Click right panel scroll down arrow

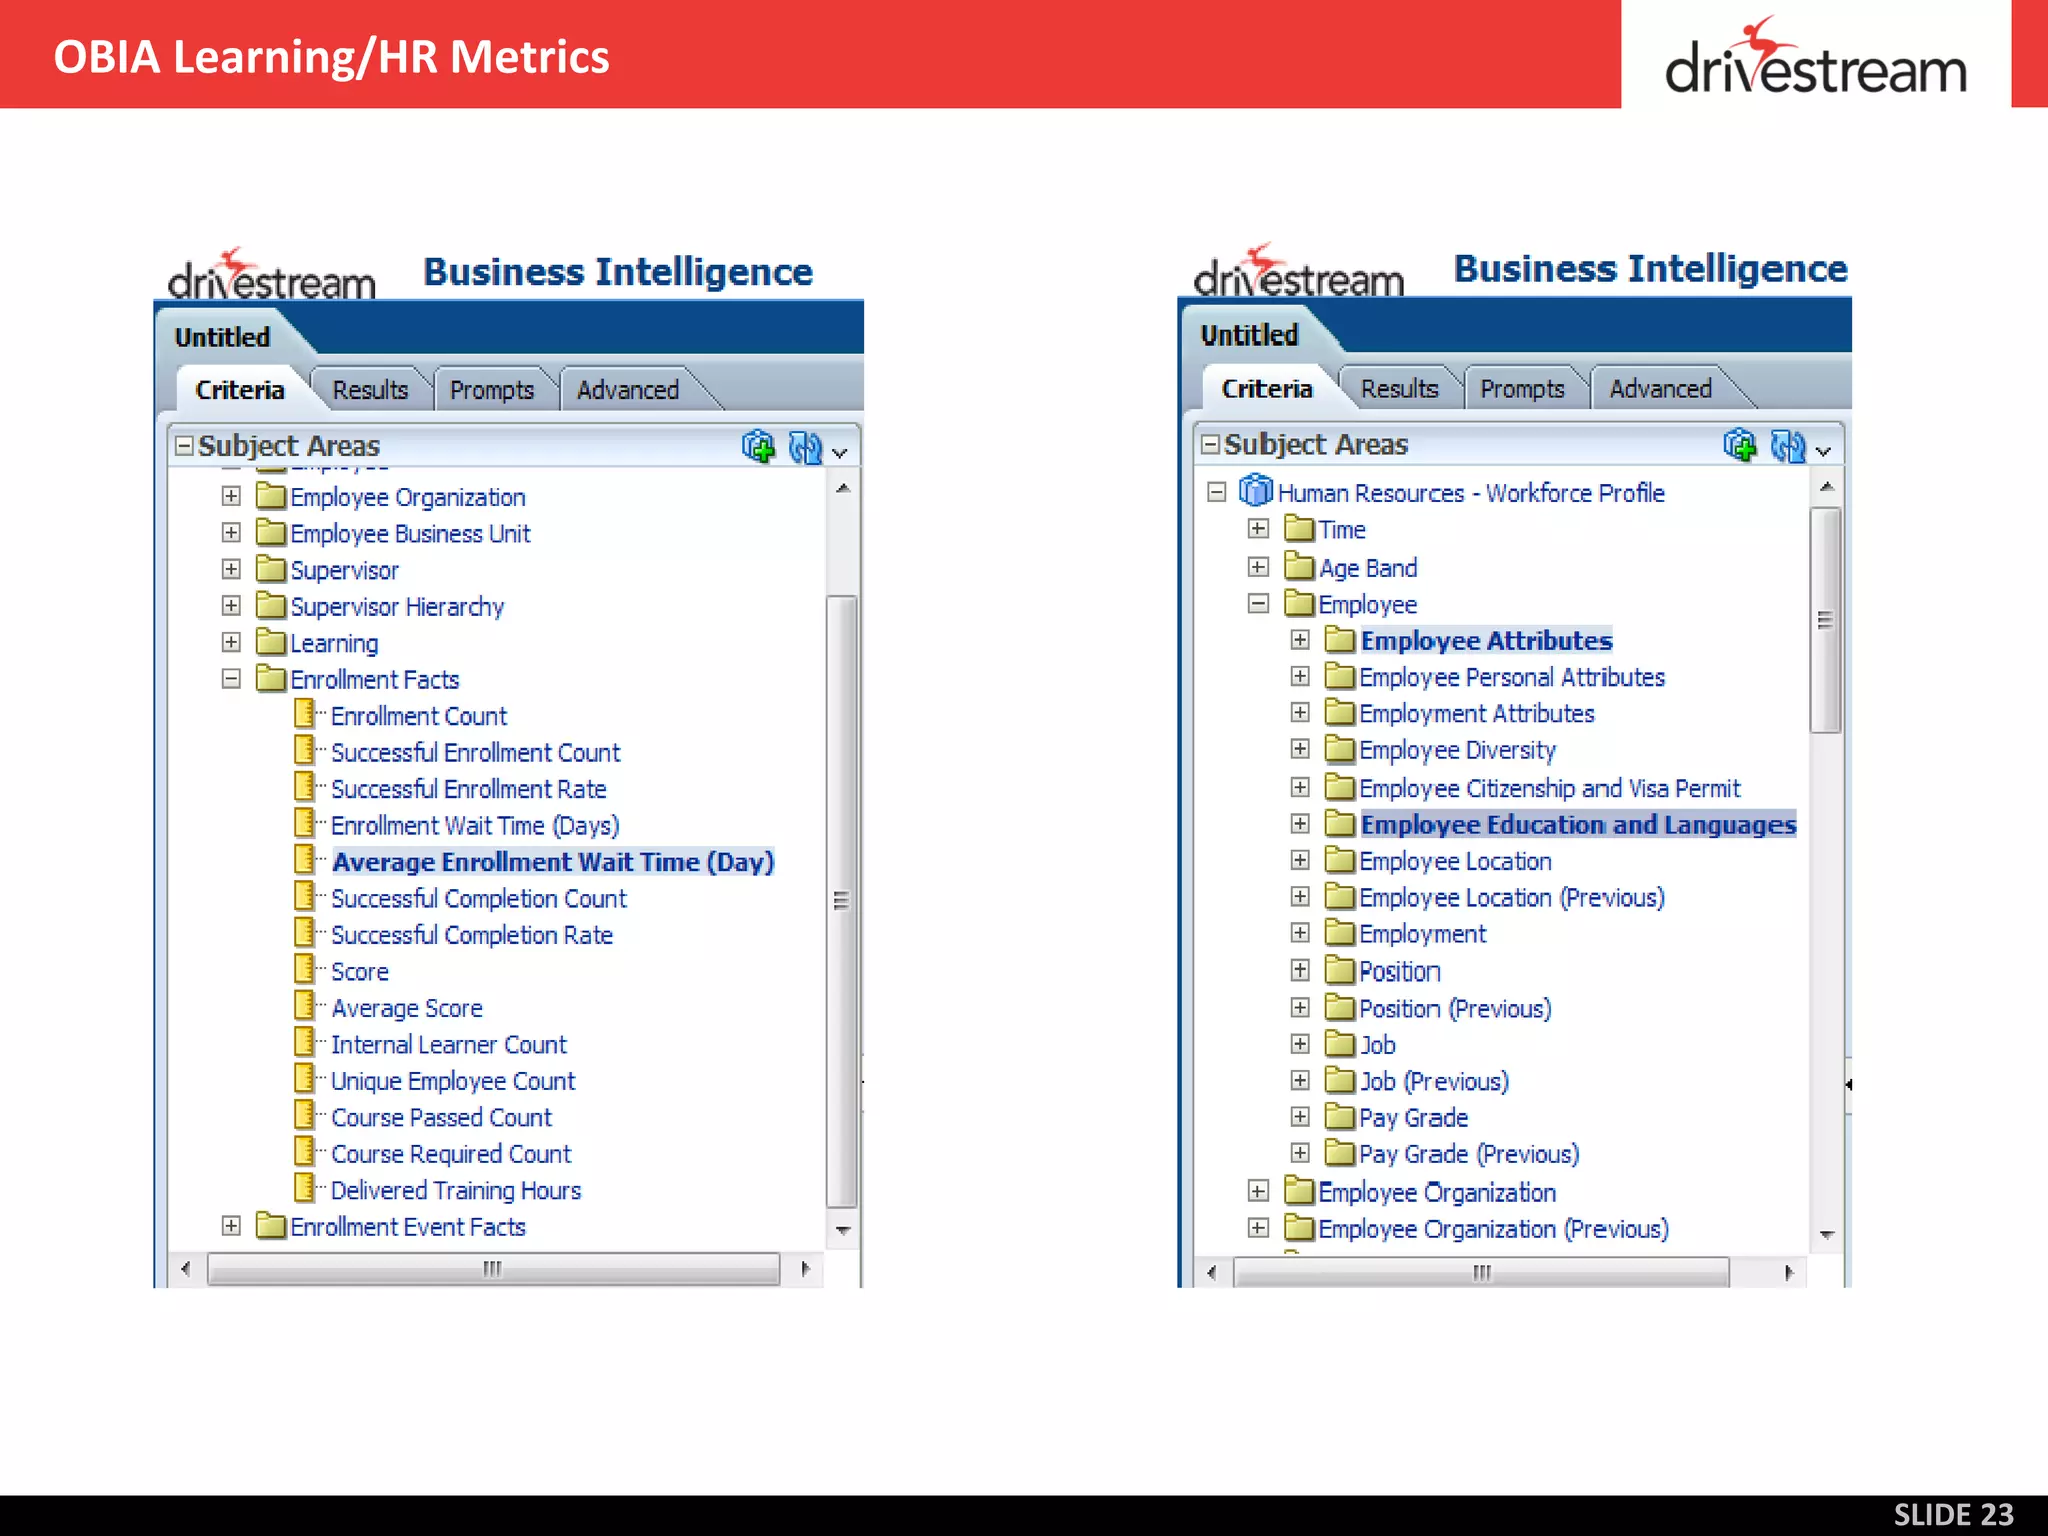pyautogui.click(x=1826, y=1235)
